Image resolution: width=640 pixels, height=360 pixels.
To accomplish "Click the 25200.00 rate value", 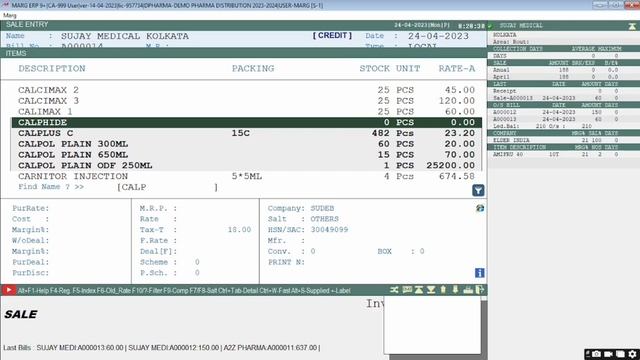I will pyautogui.click(x=451, y=165).
